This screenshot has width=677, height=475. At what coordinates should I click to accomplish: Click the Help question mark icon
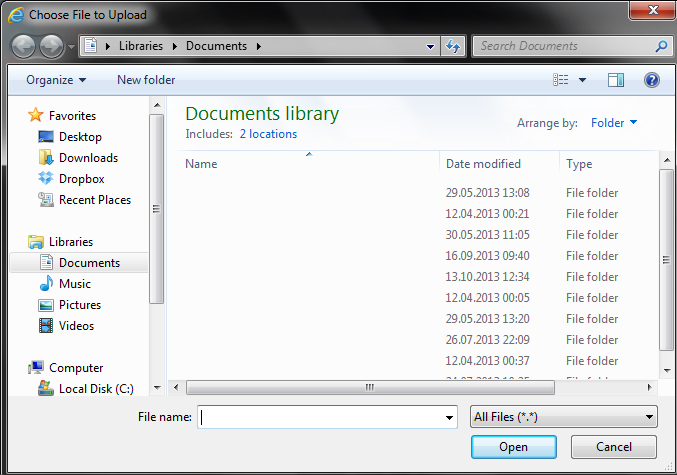coord(651,80)
